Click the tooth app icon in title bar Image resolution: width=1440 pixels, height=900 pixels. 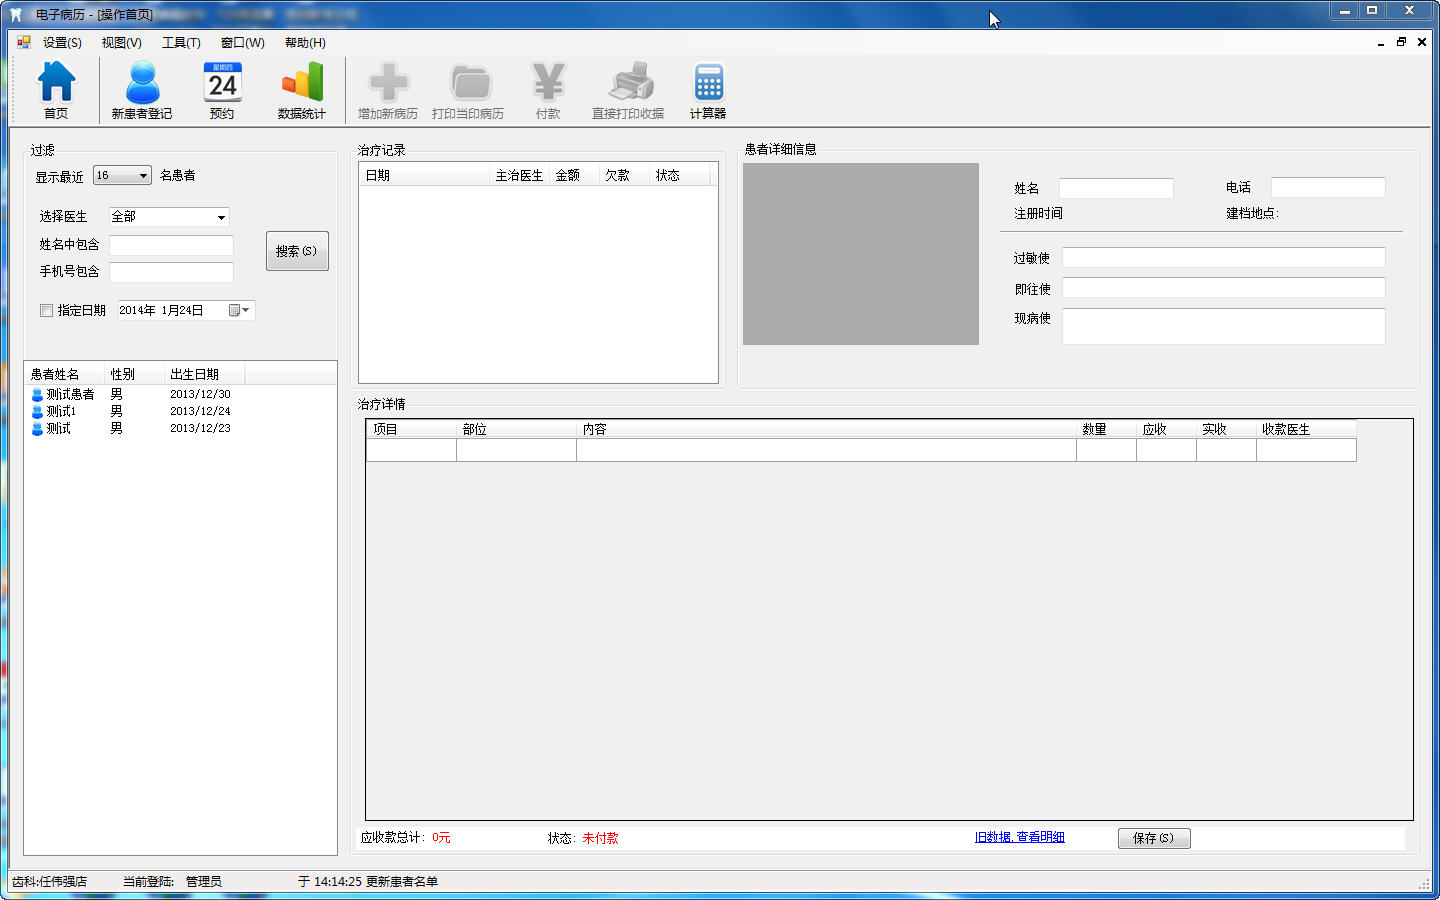(16, 14)
